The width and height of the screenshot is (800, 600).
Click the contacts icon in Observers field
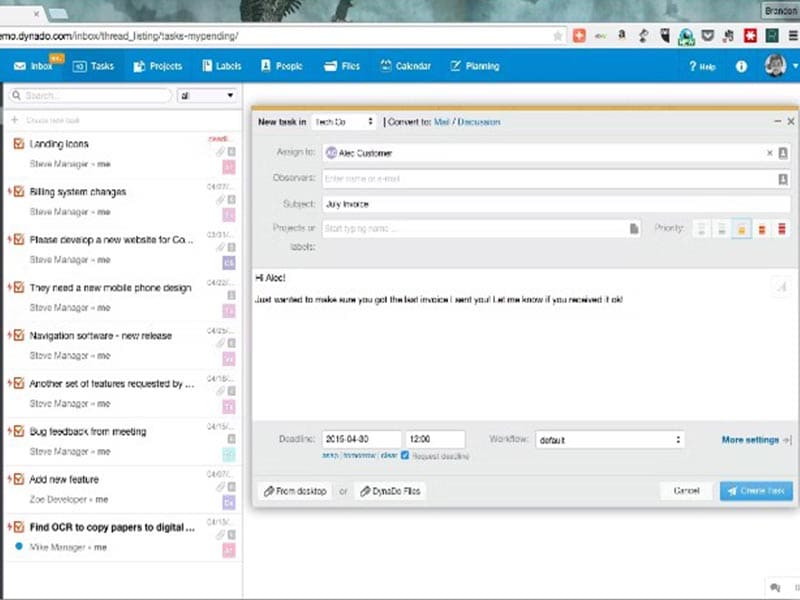point(783,179)
